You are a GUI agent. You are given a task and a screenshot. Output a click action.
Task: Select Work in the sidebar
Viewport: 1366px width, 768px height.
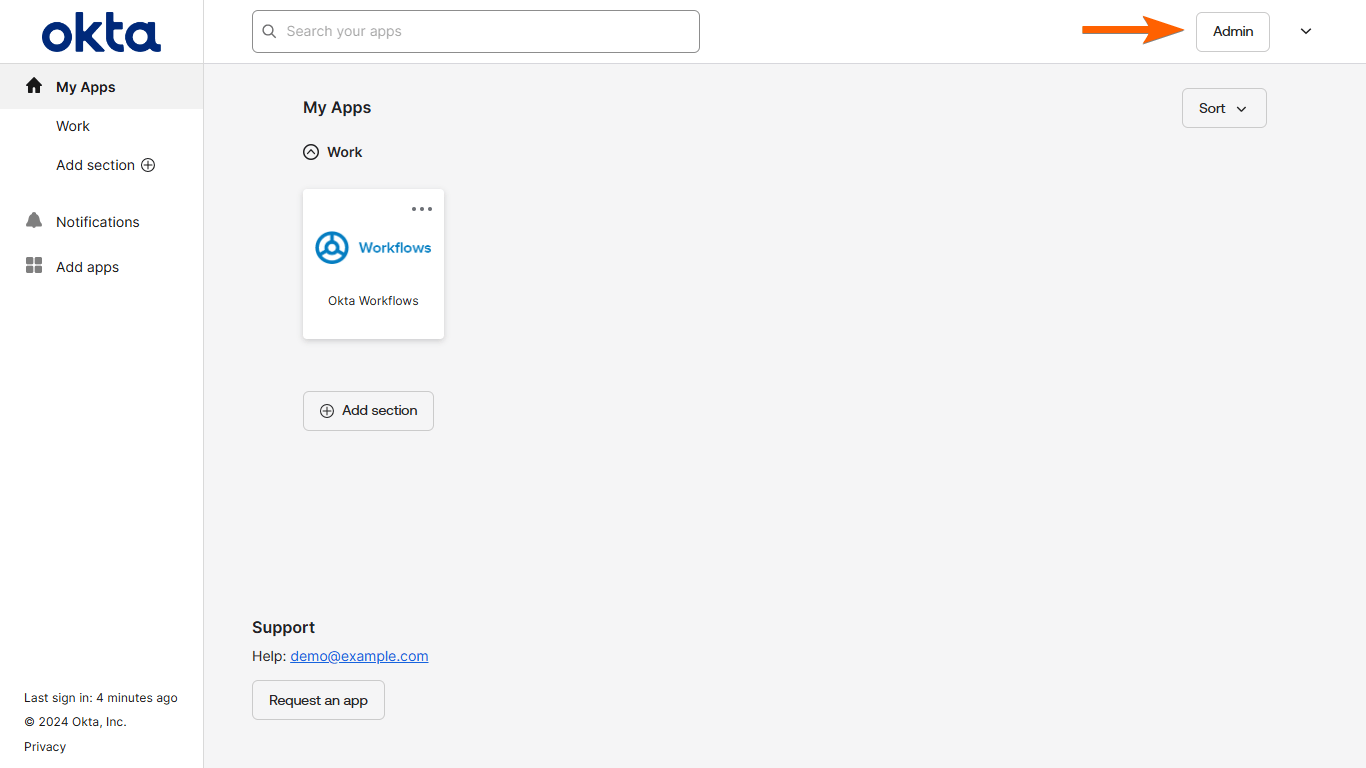(x=73, y=126)
